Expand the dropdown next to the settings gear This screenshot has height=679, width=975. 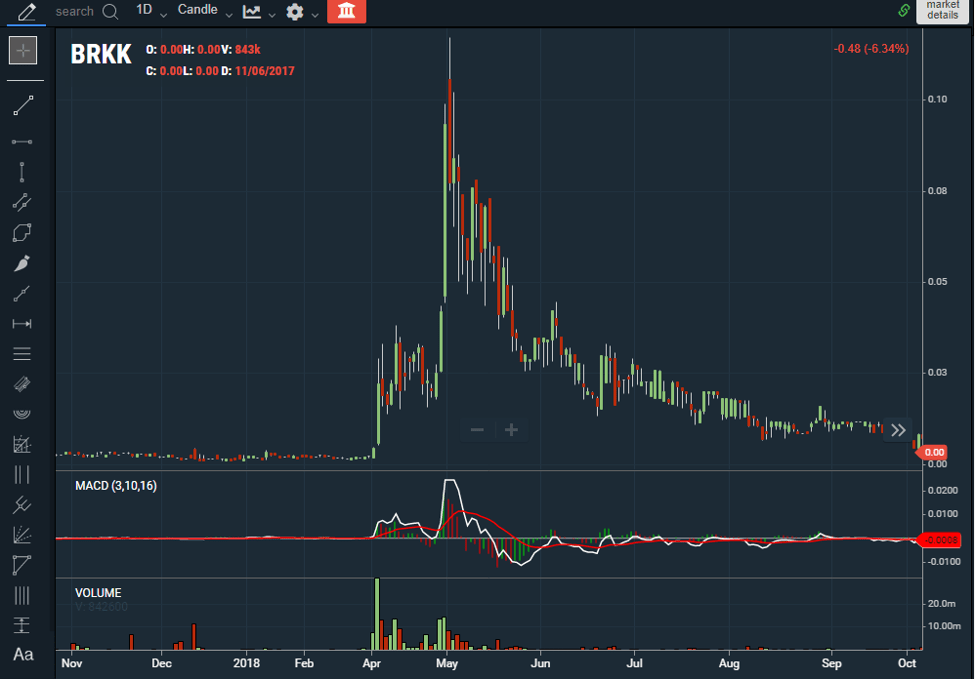point(317,16)
